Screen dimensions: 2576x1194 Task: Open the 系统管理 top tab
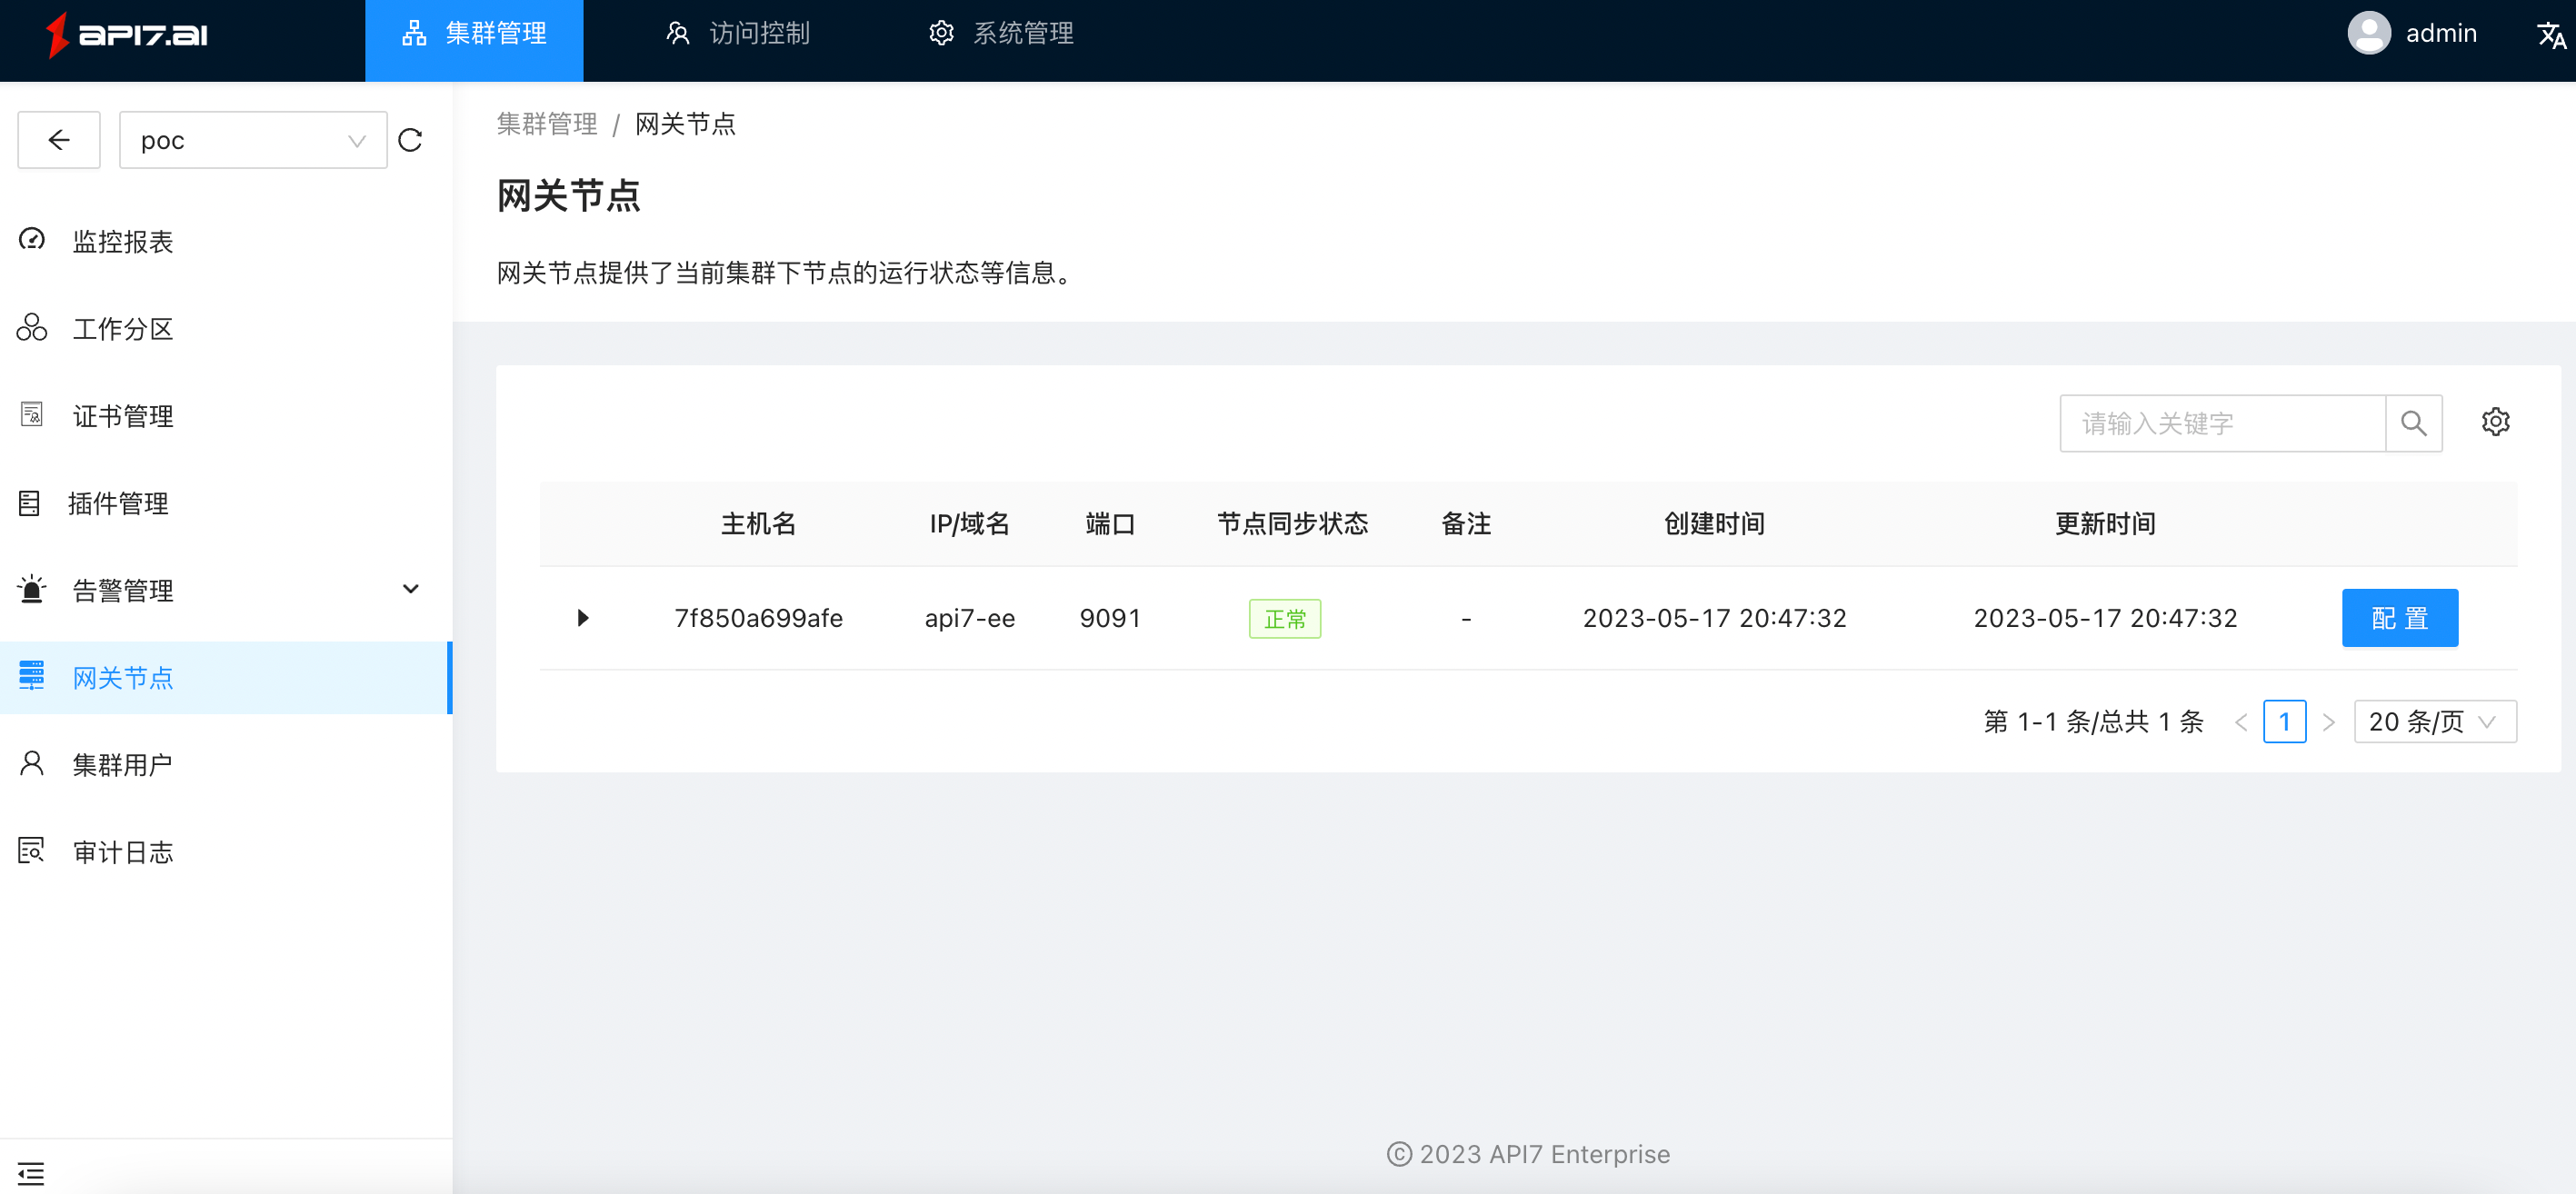(1001, 34)
